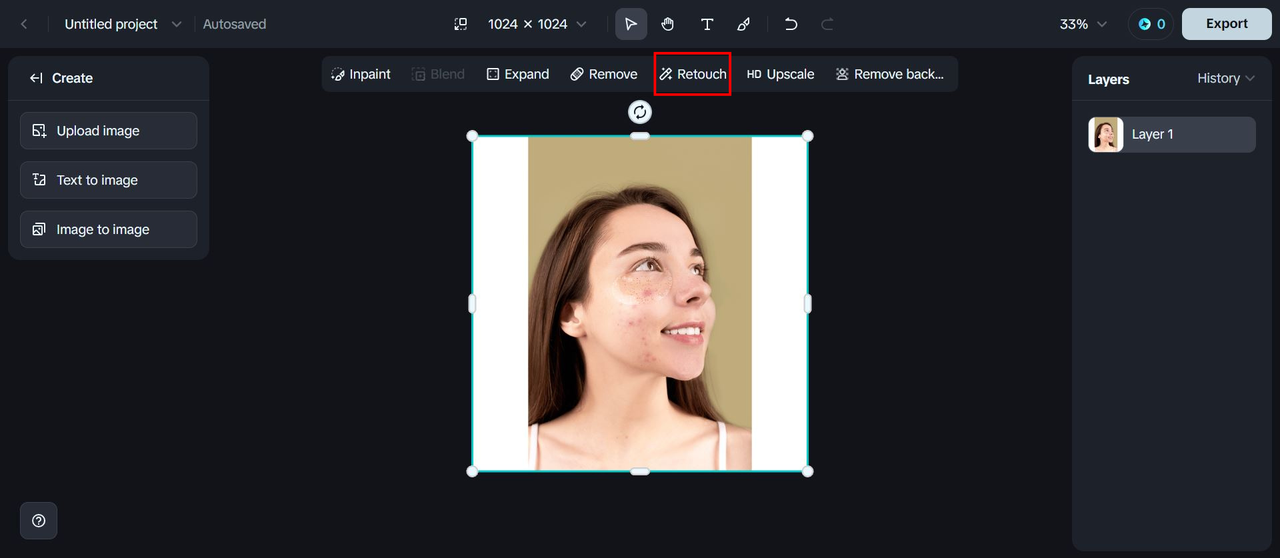The image size is (1280, 558).
Task: Redo the last undone action
Action: (827, 24)
